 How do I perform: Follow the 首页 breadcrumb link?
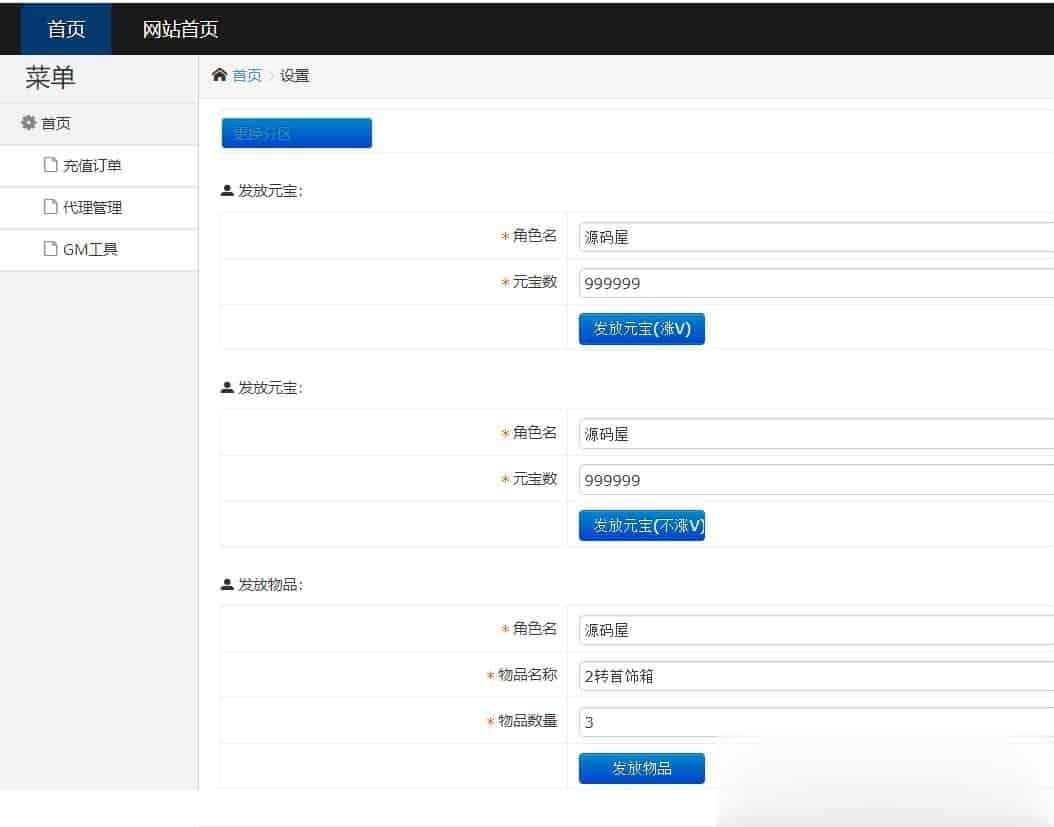[247, 75]
